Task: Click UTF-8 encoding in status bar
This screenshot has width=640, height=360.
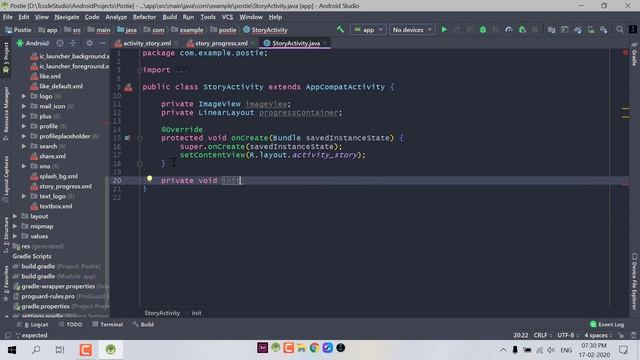Action: pyautogui.click(x=566, y=335)
